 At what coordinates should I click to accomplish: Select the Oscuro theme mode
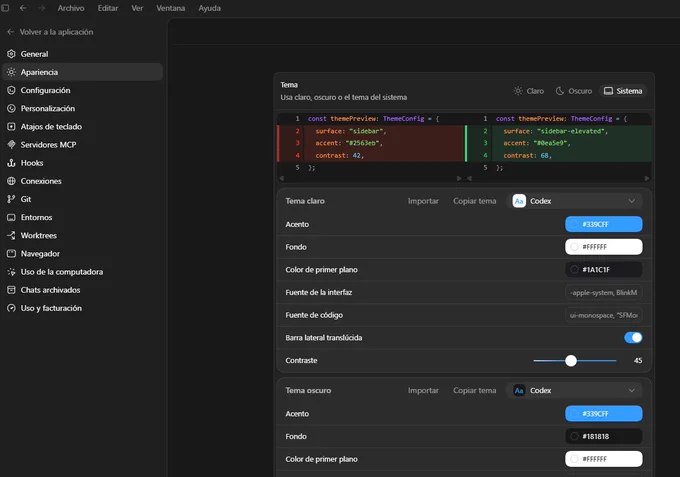coord(574,91)
